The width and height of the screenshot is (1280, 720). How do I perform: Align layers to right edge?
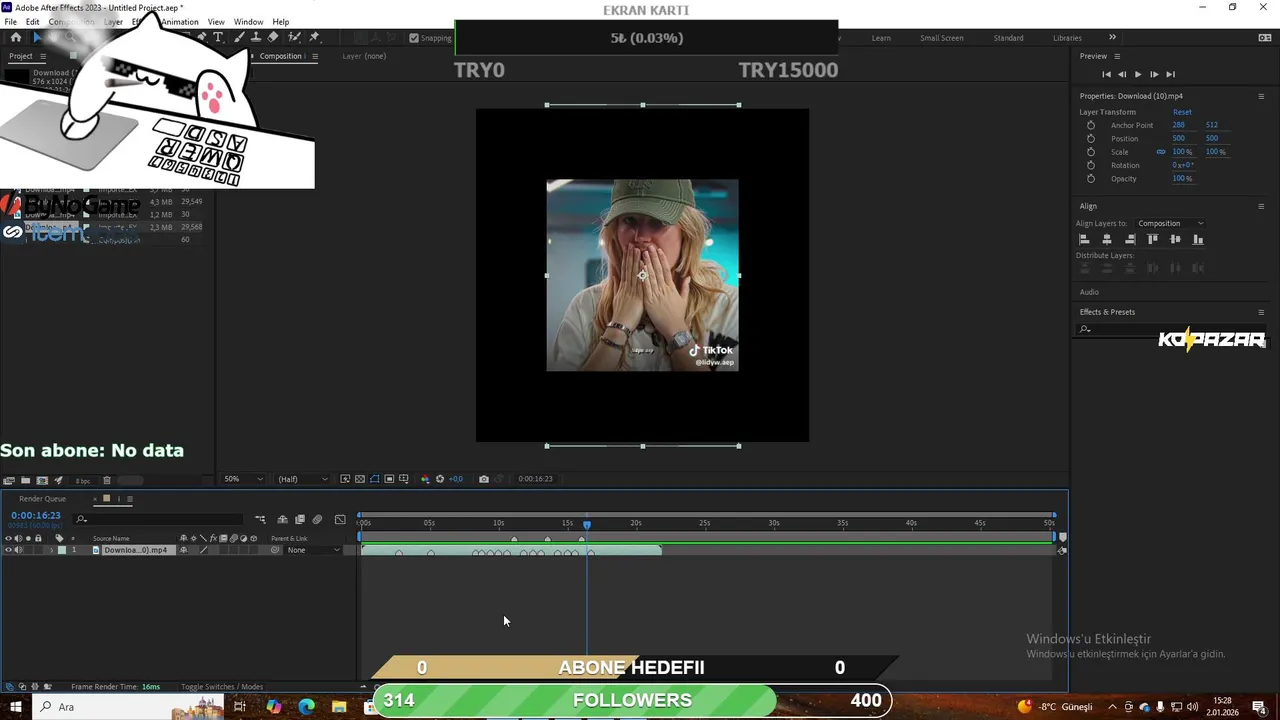click(x=1130, y=239)
